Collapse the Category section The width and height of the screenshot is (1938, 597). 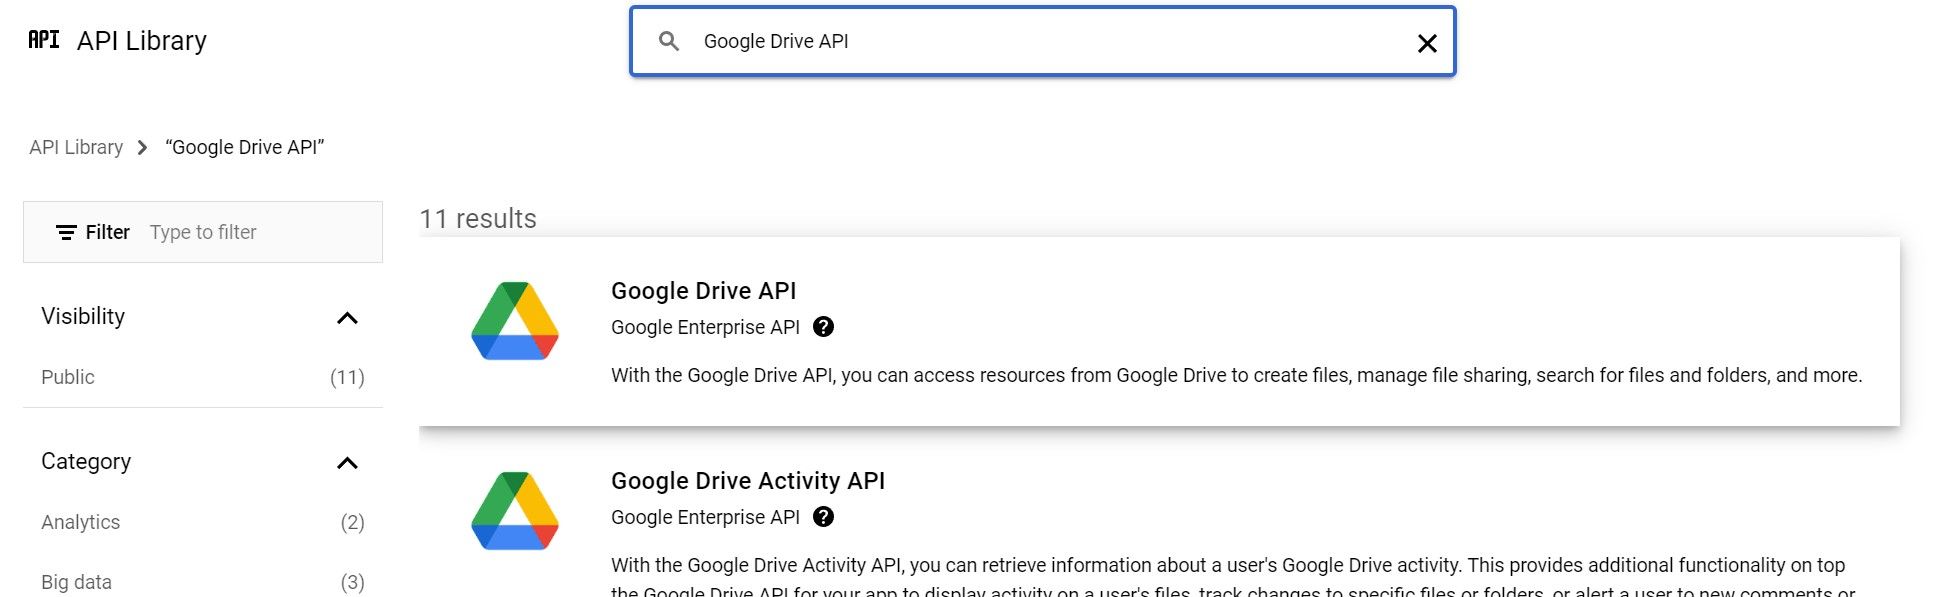tap(347, 463)
